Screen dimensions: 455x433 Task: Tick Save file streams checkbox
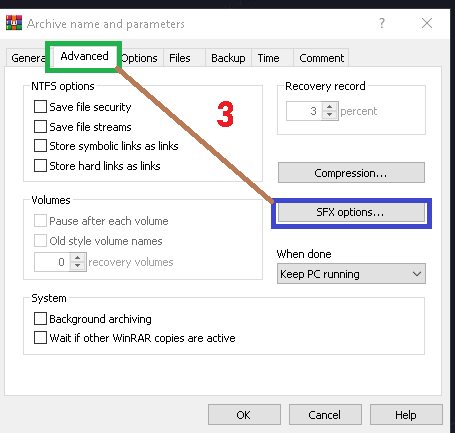(x=40, y=127)
